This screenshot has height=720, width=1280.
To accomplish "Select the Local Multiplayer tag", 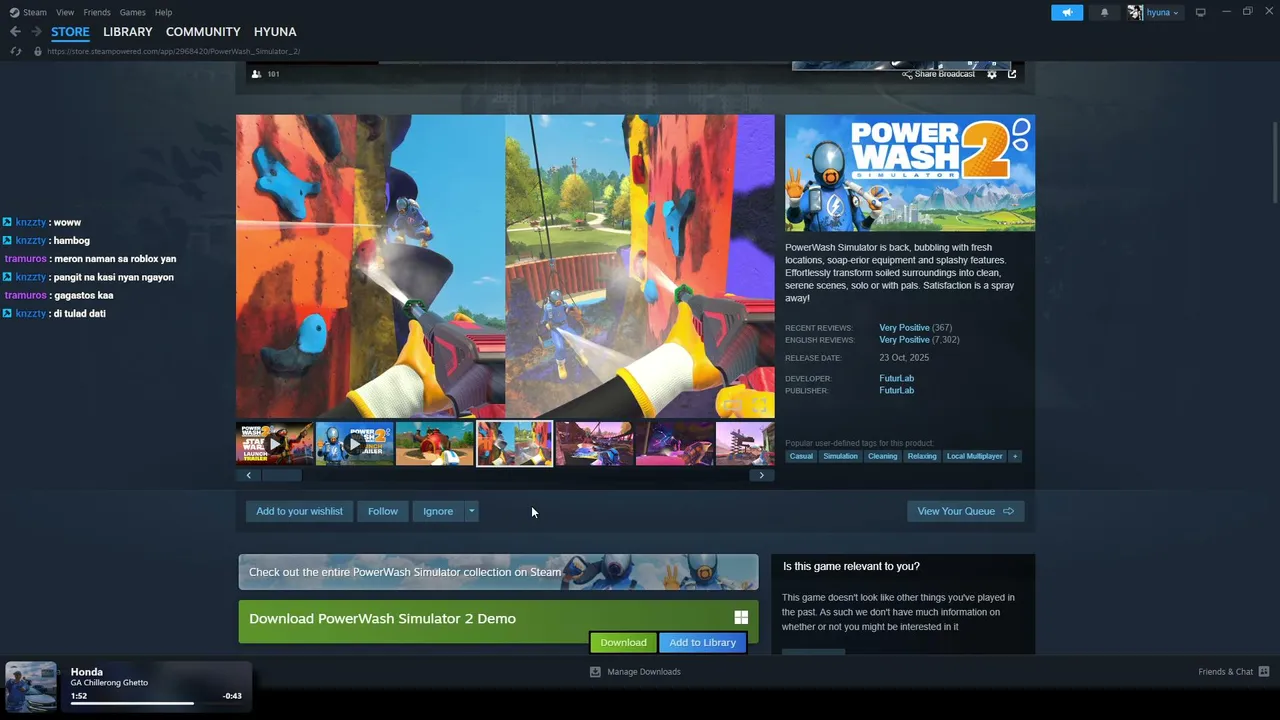I will coord(974,456).
